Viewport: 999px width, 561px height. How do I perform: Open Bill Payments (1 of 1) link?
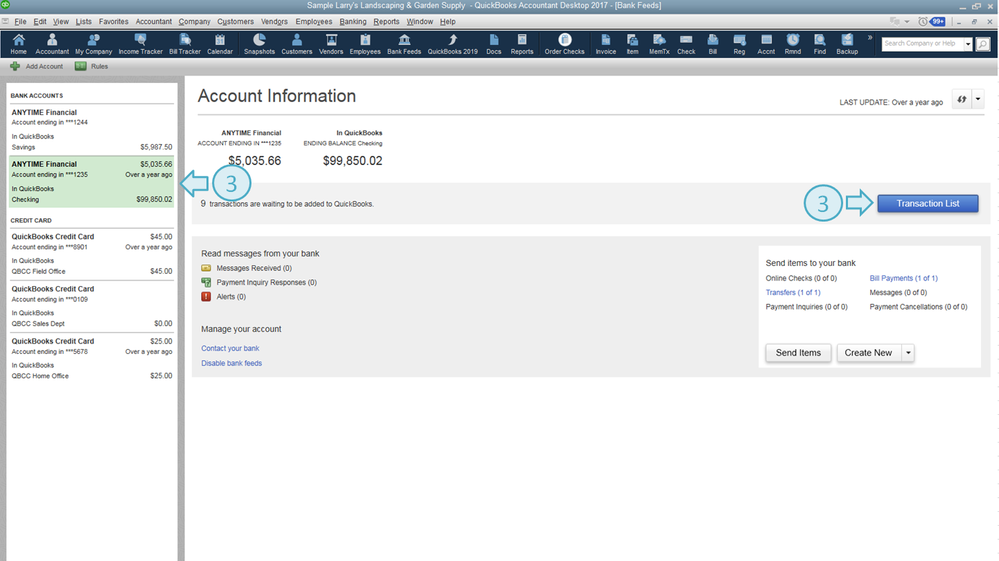click(x=903, y=278)
